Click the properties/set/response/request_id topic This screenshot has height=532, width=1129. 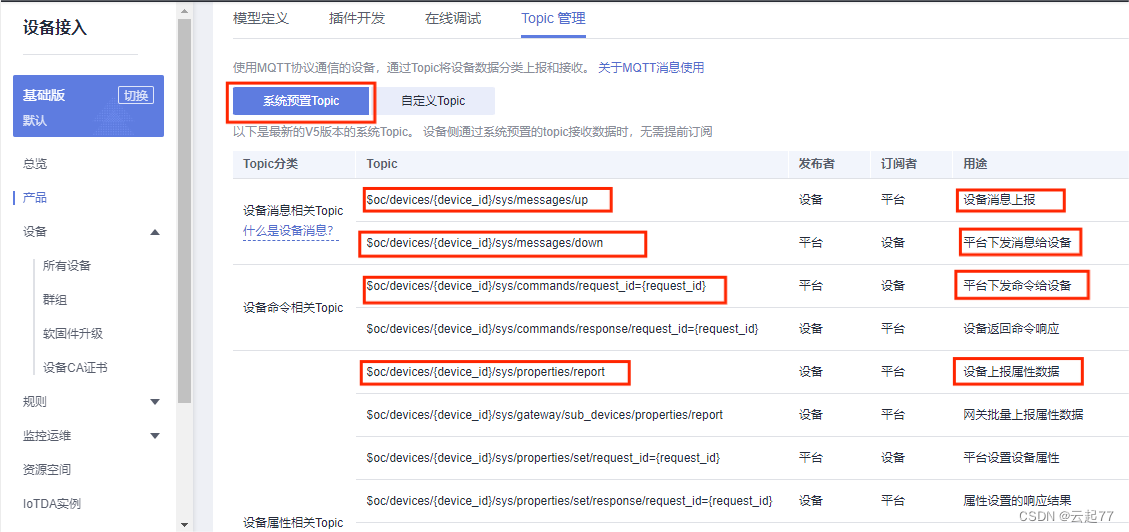(x=570, y=500)
